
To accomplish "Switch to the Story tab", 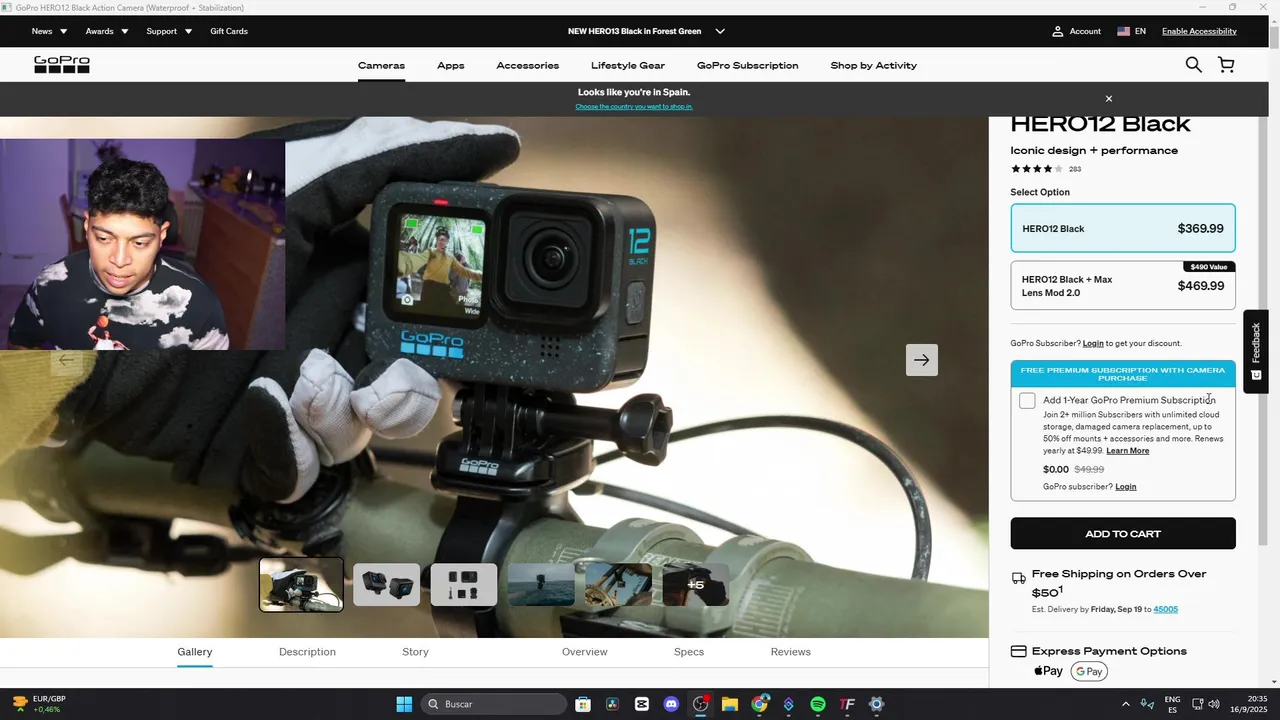I will tap(415, 652).
